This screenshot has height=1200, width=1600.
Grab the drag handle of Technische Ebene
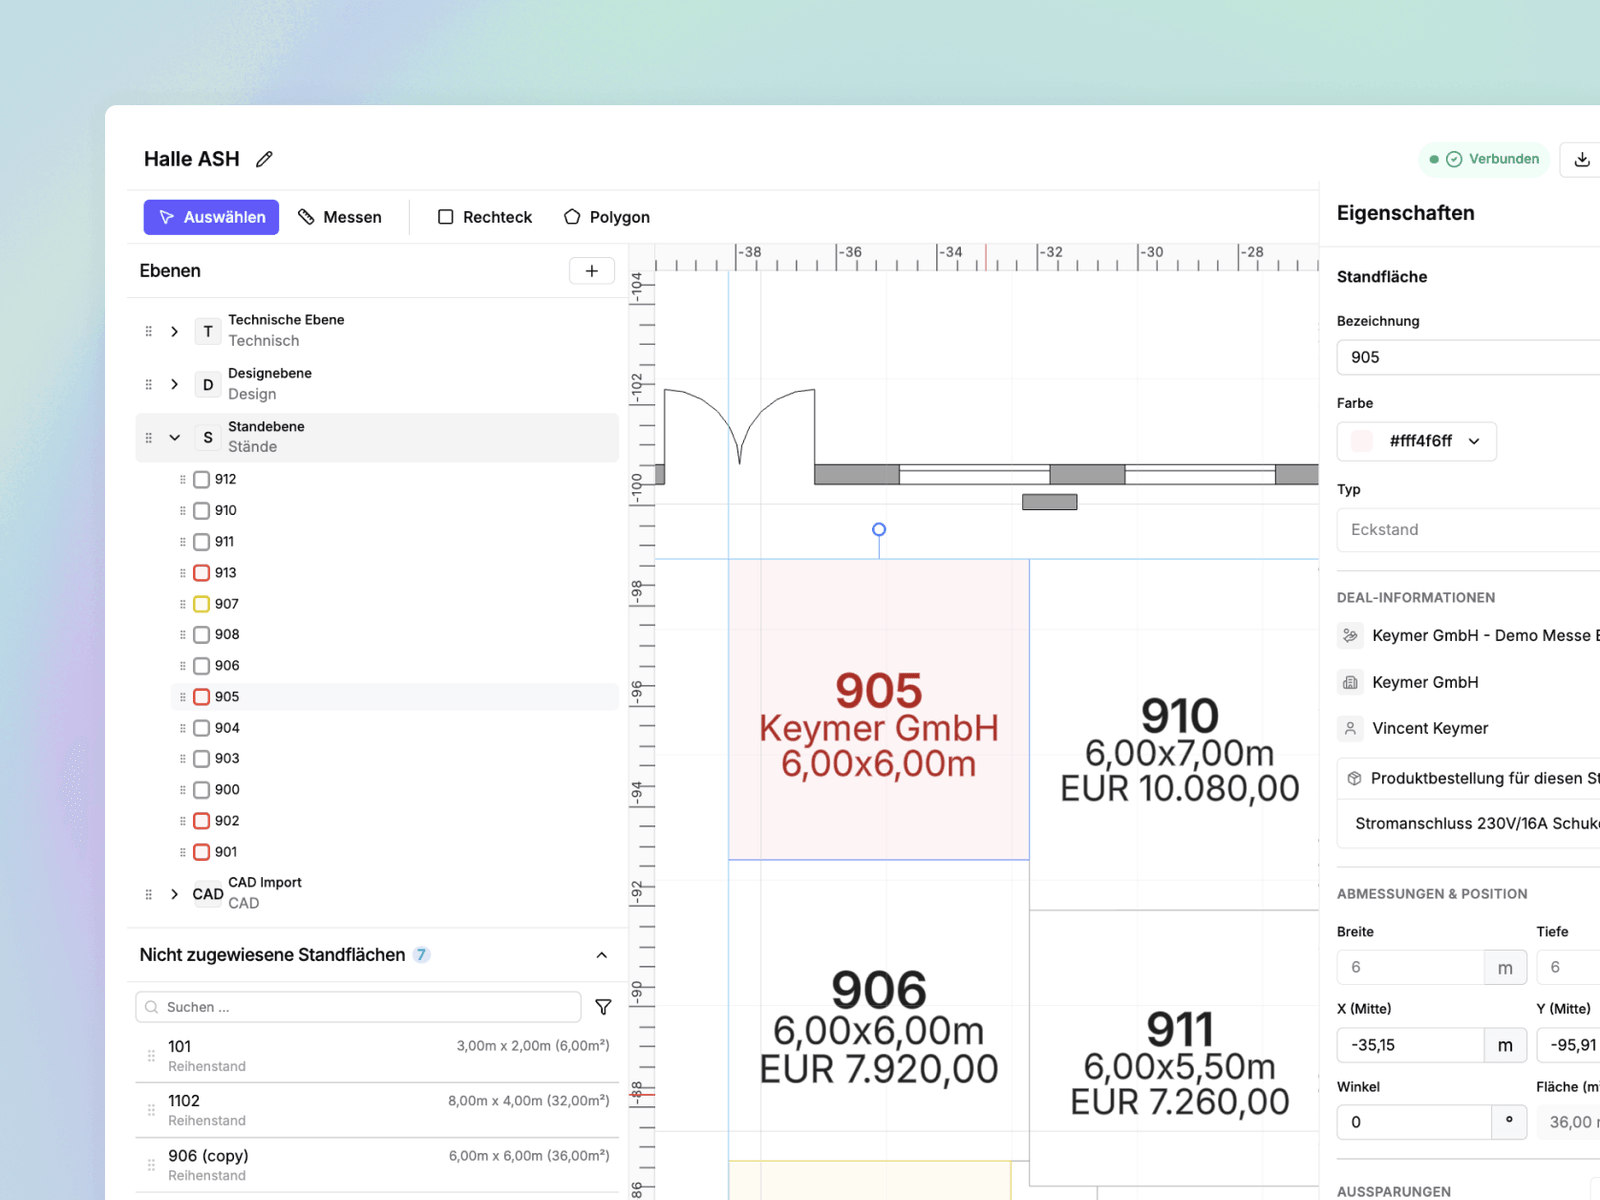click(x=149, y=331)
